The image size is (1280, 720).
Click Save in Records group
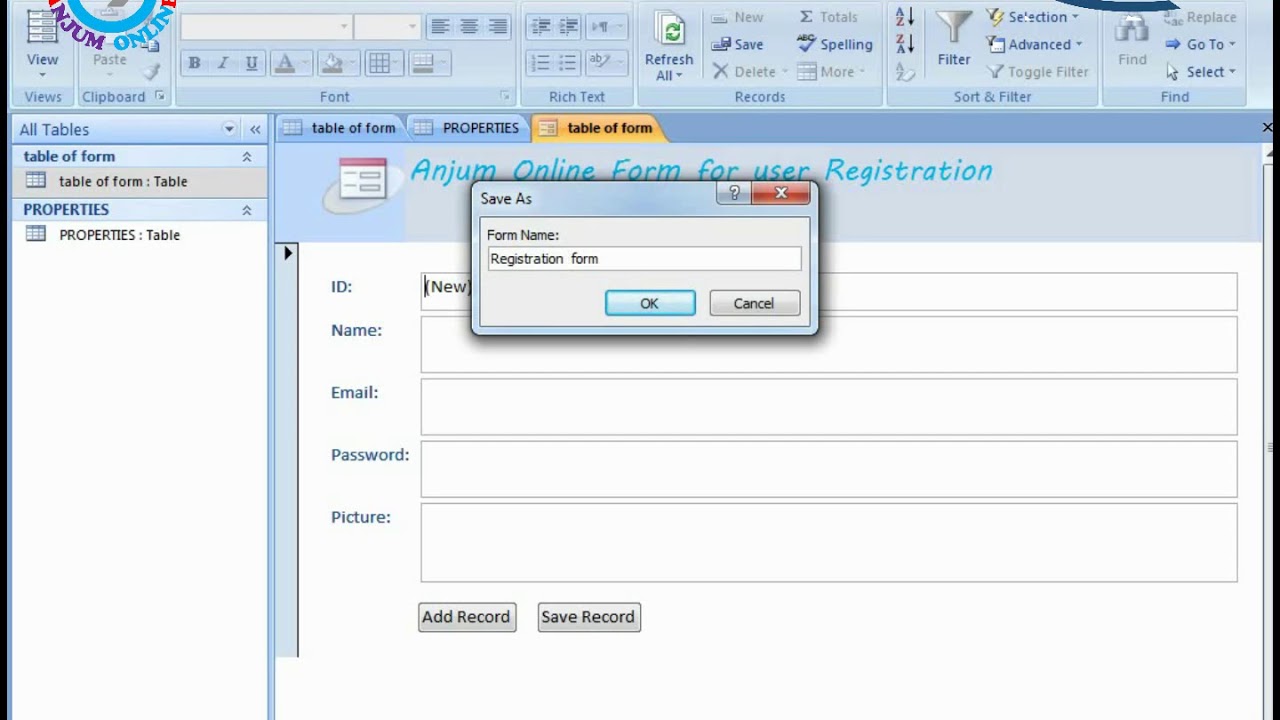738,44
